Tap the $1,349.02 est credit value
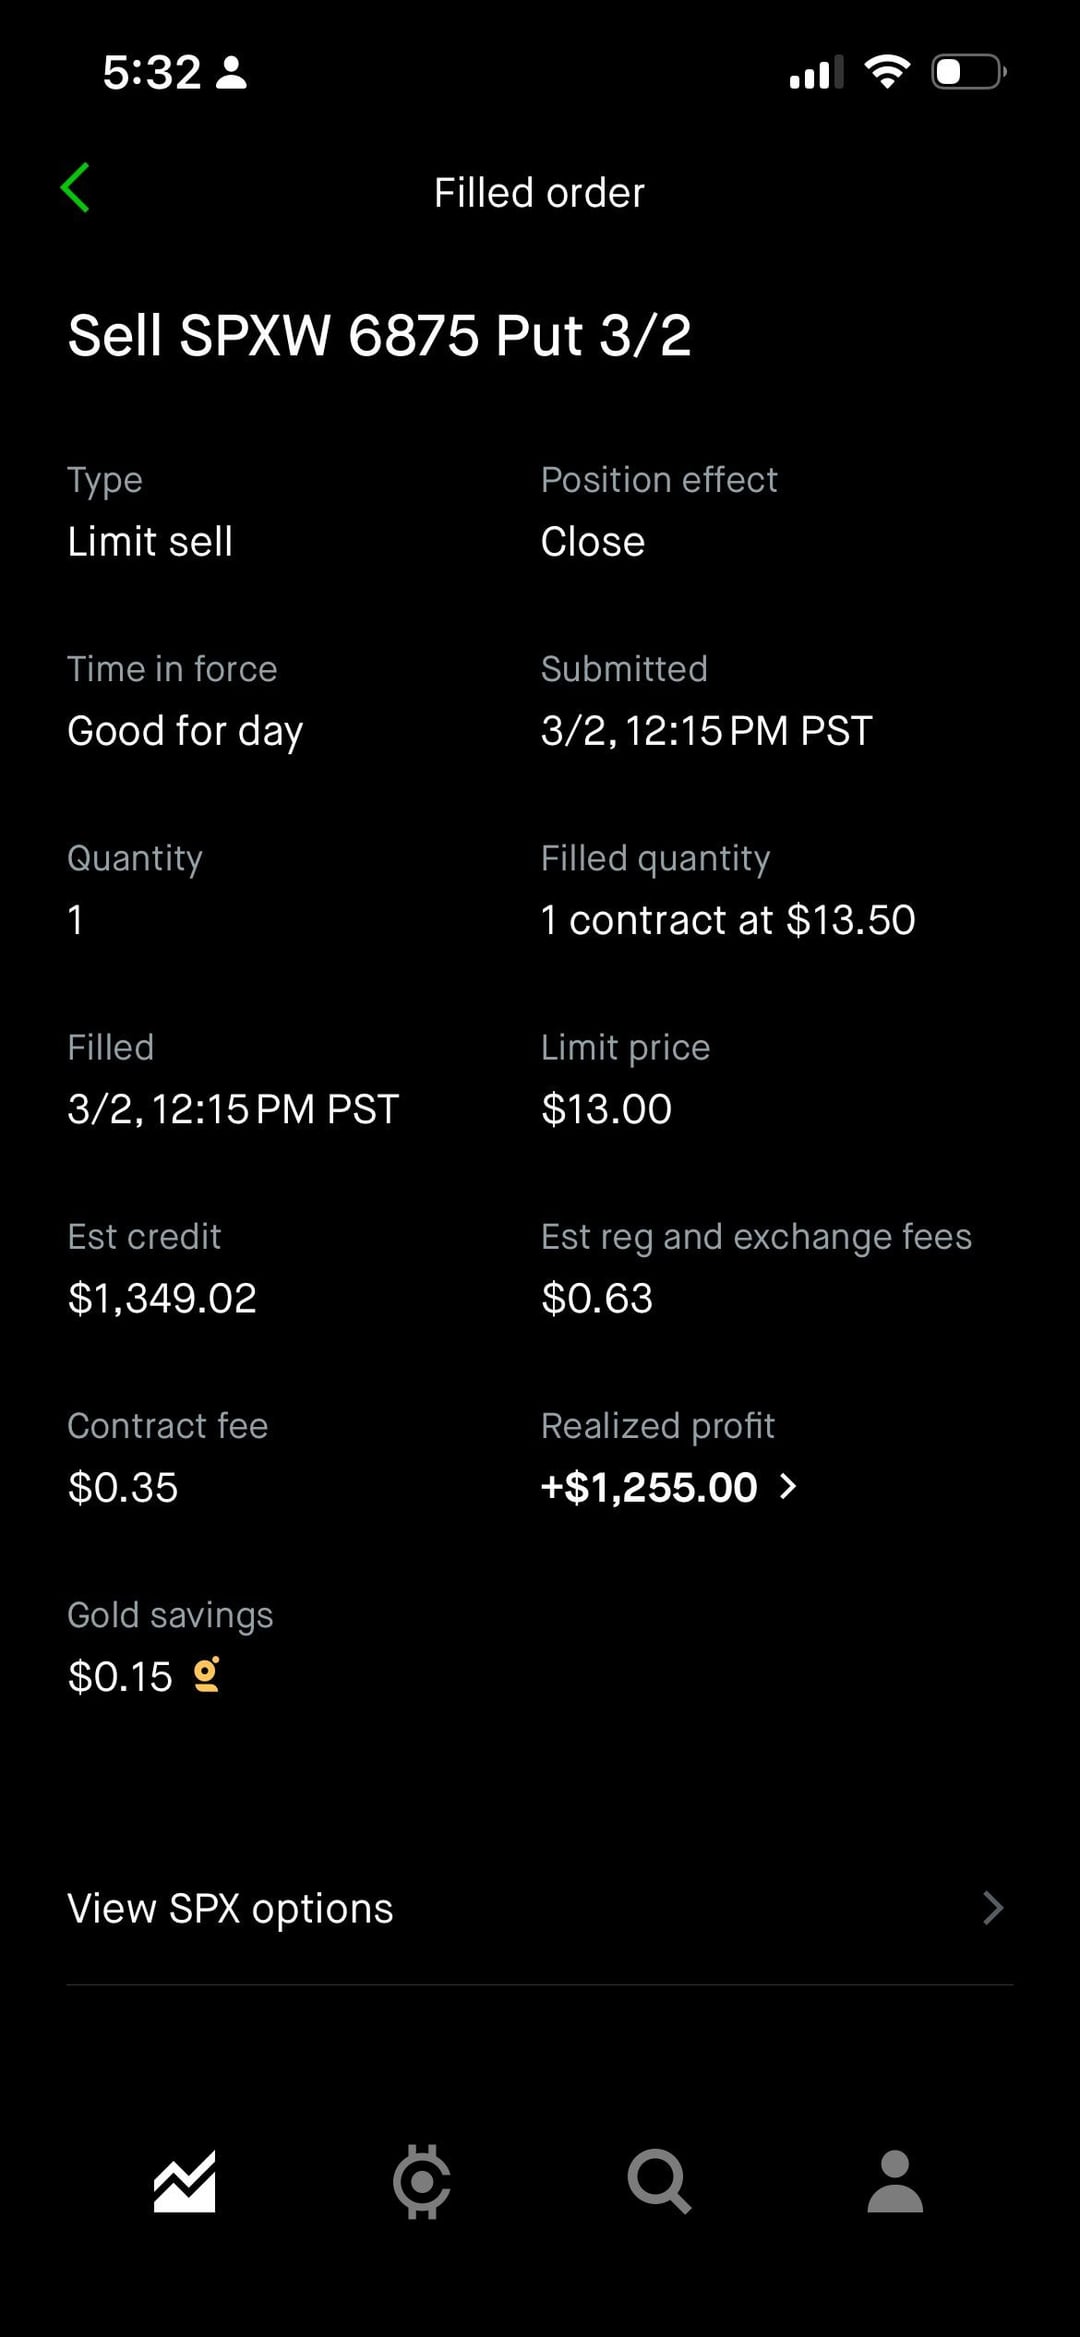Screen dimensions: 1080x2337 click(x=162, y=1298)
